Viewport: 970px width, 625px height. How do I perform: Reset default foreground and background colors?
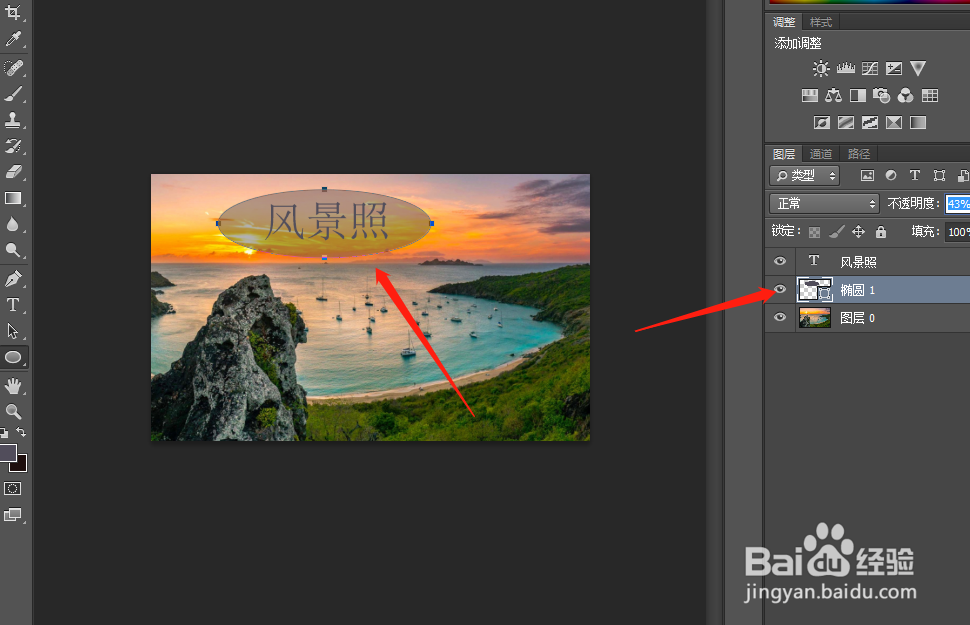pos(4,433)
